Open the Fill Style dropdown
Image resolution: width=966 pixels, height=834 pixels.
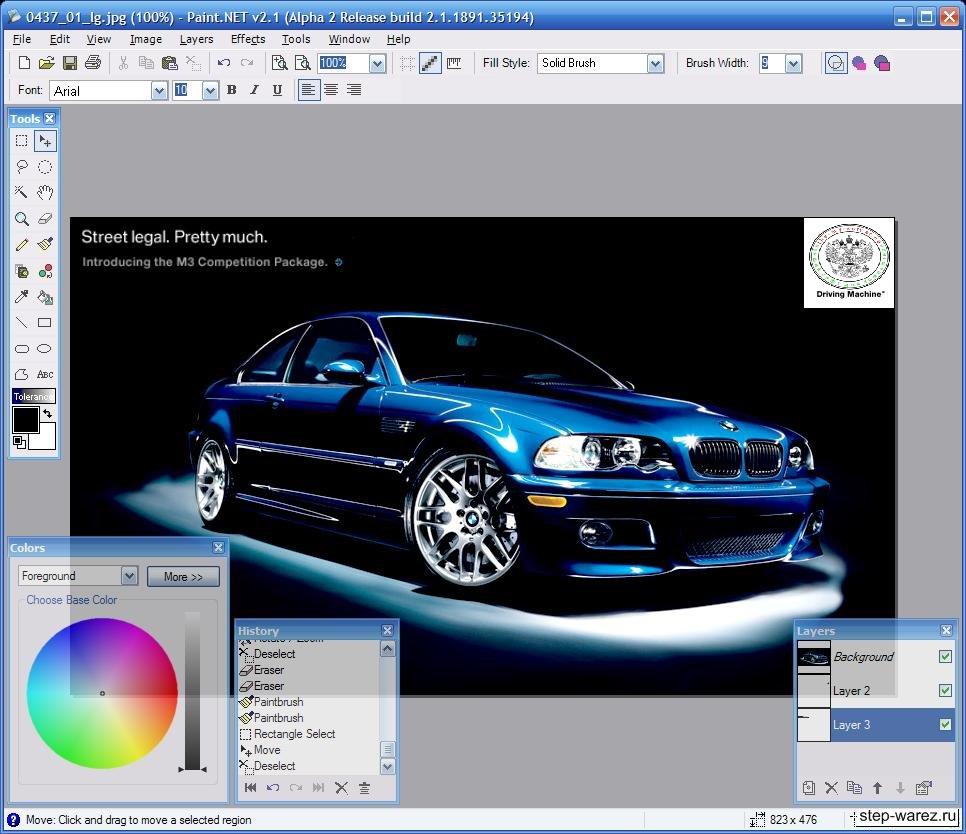click(655, 63)
